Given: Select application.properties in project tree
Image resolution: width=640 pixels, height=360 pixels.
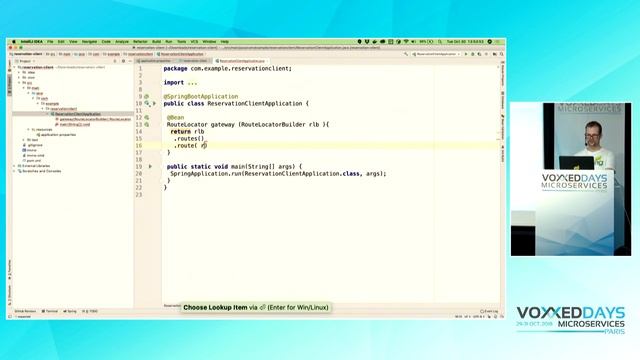Looking at the screenshot, I should (x=56, y=135).
